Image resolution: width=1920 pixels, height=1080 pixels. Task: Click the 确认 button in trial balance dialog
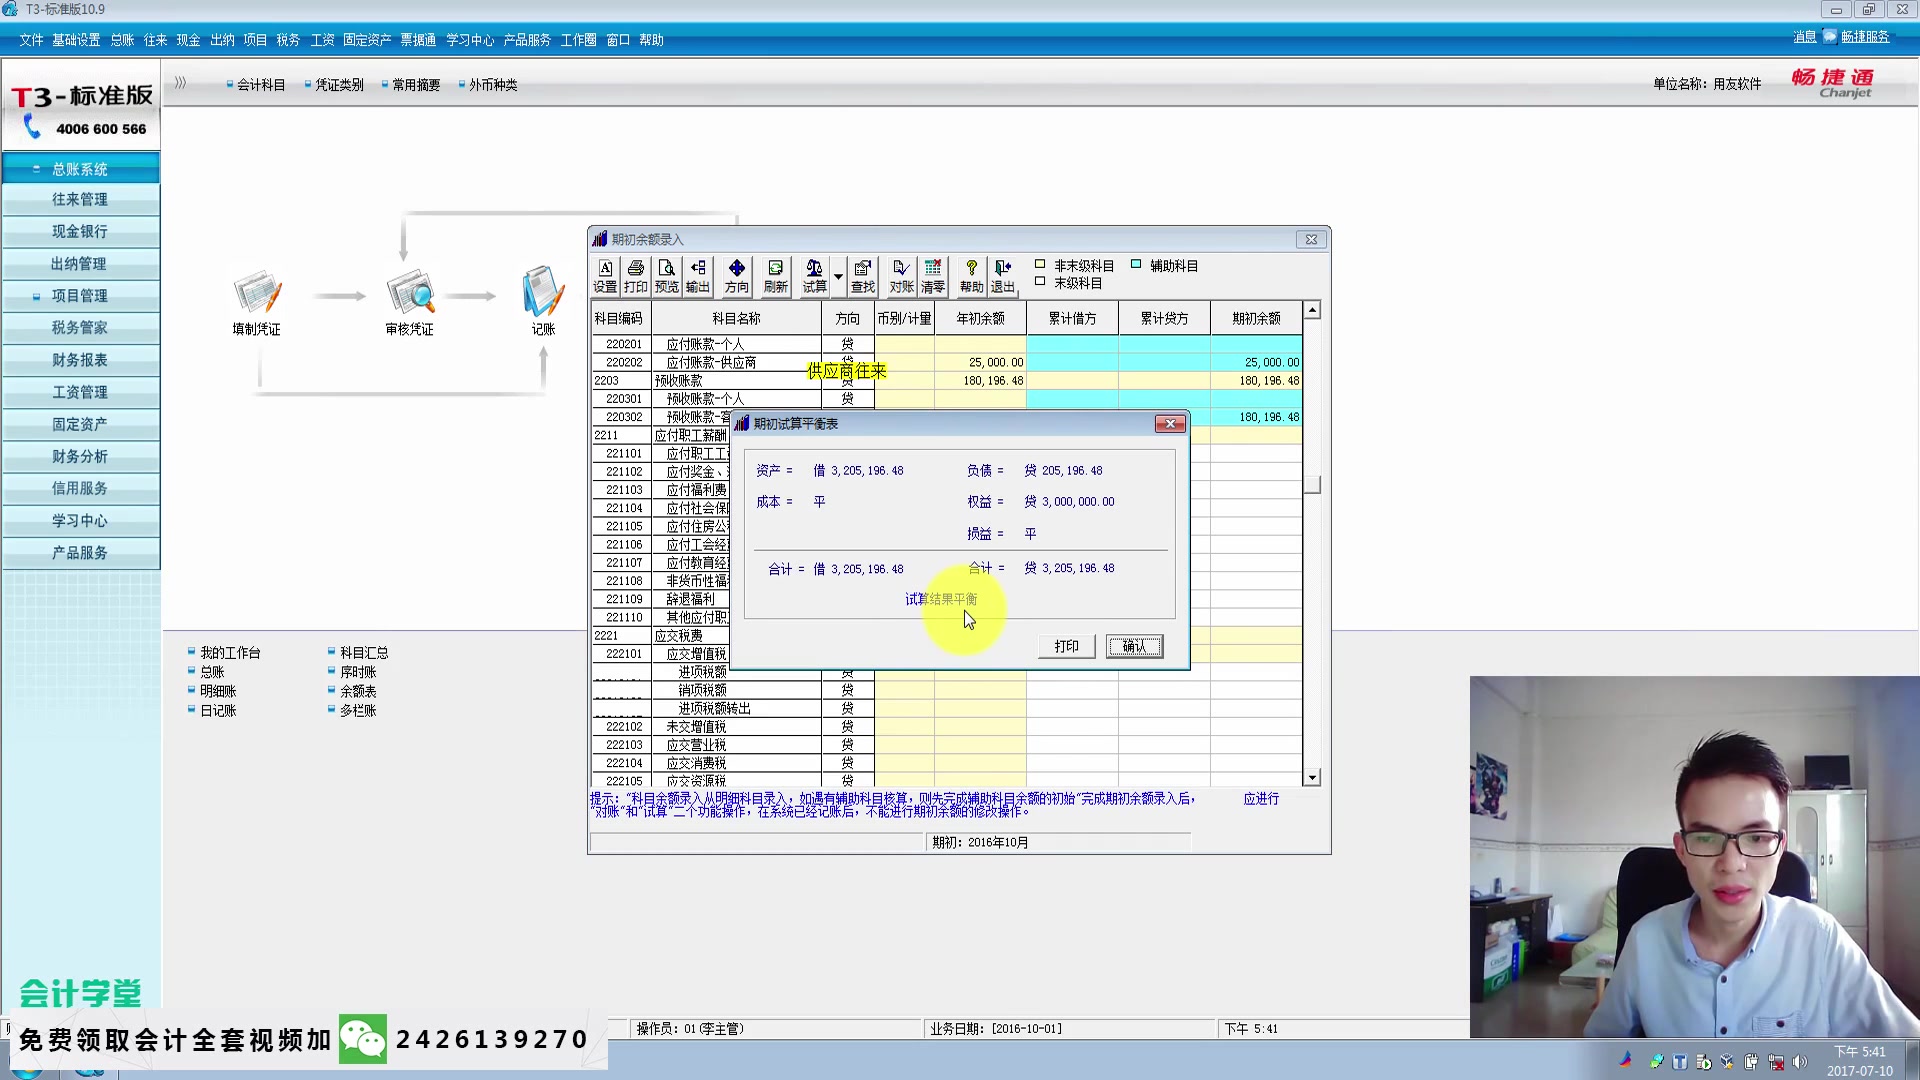pyautogui.click(x=1134, y=646)
